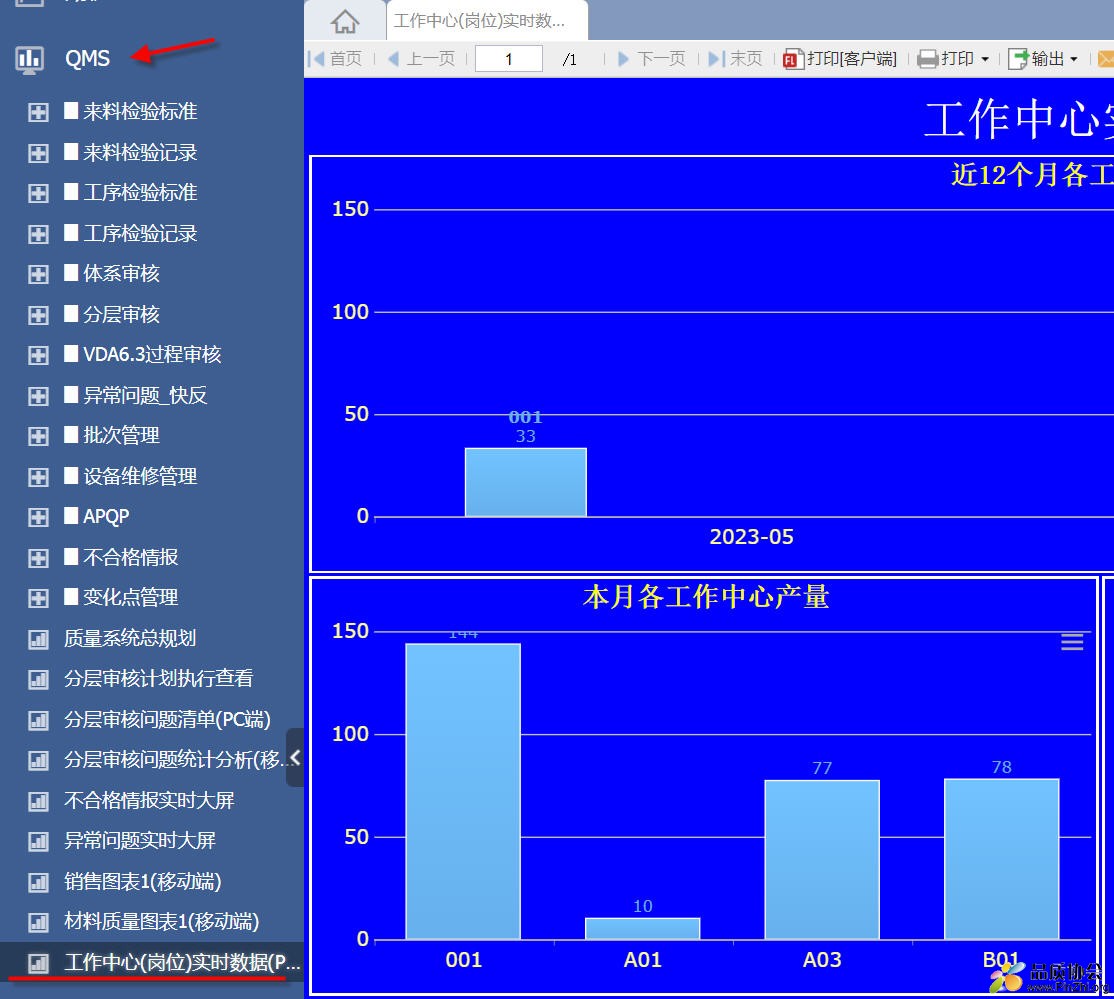Viewport: 1114px width, 999px height.
Task: Toggle the checkbox for 异常问题_快反
Action: (x=71, y=394)
